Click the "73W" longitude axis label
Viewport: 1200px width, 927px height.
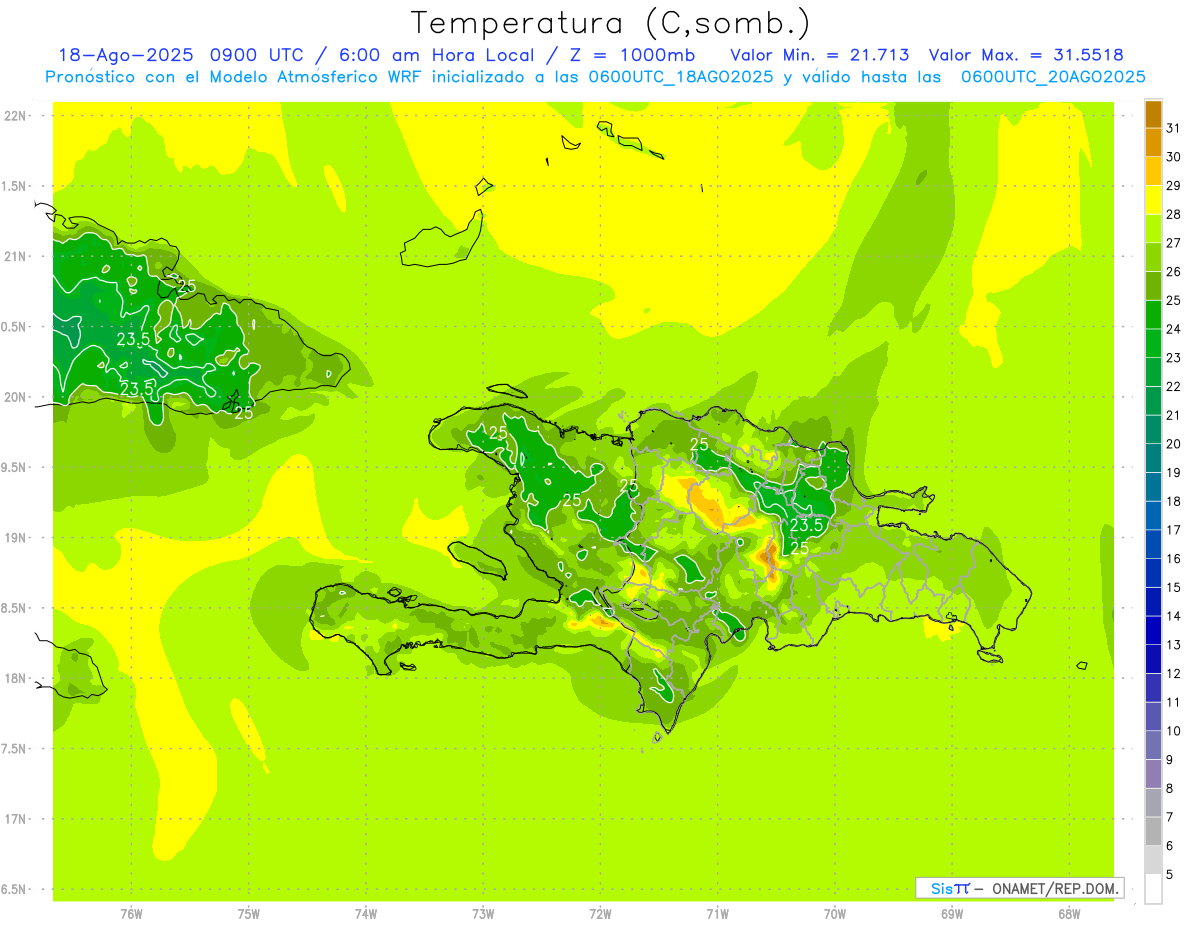483,913
